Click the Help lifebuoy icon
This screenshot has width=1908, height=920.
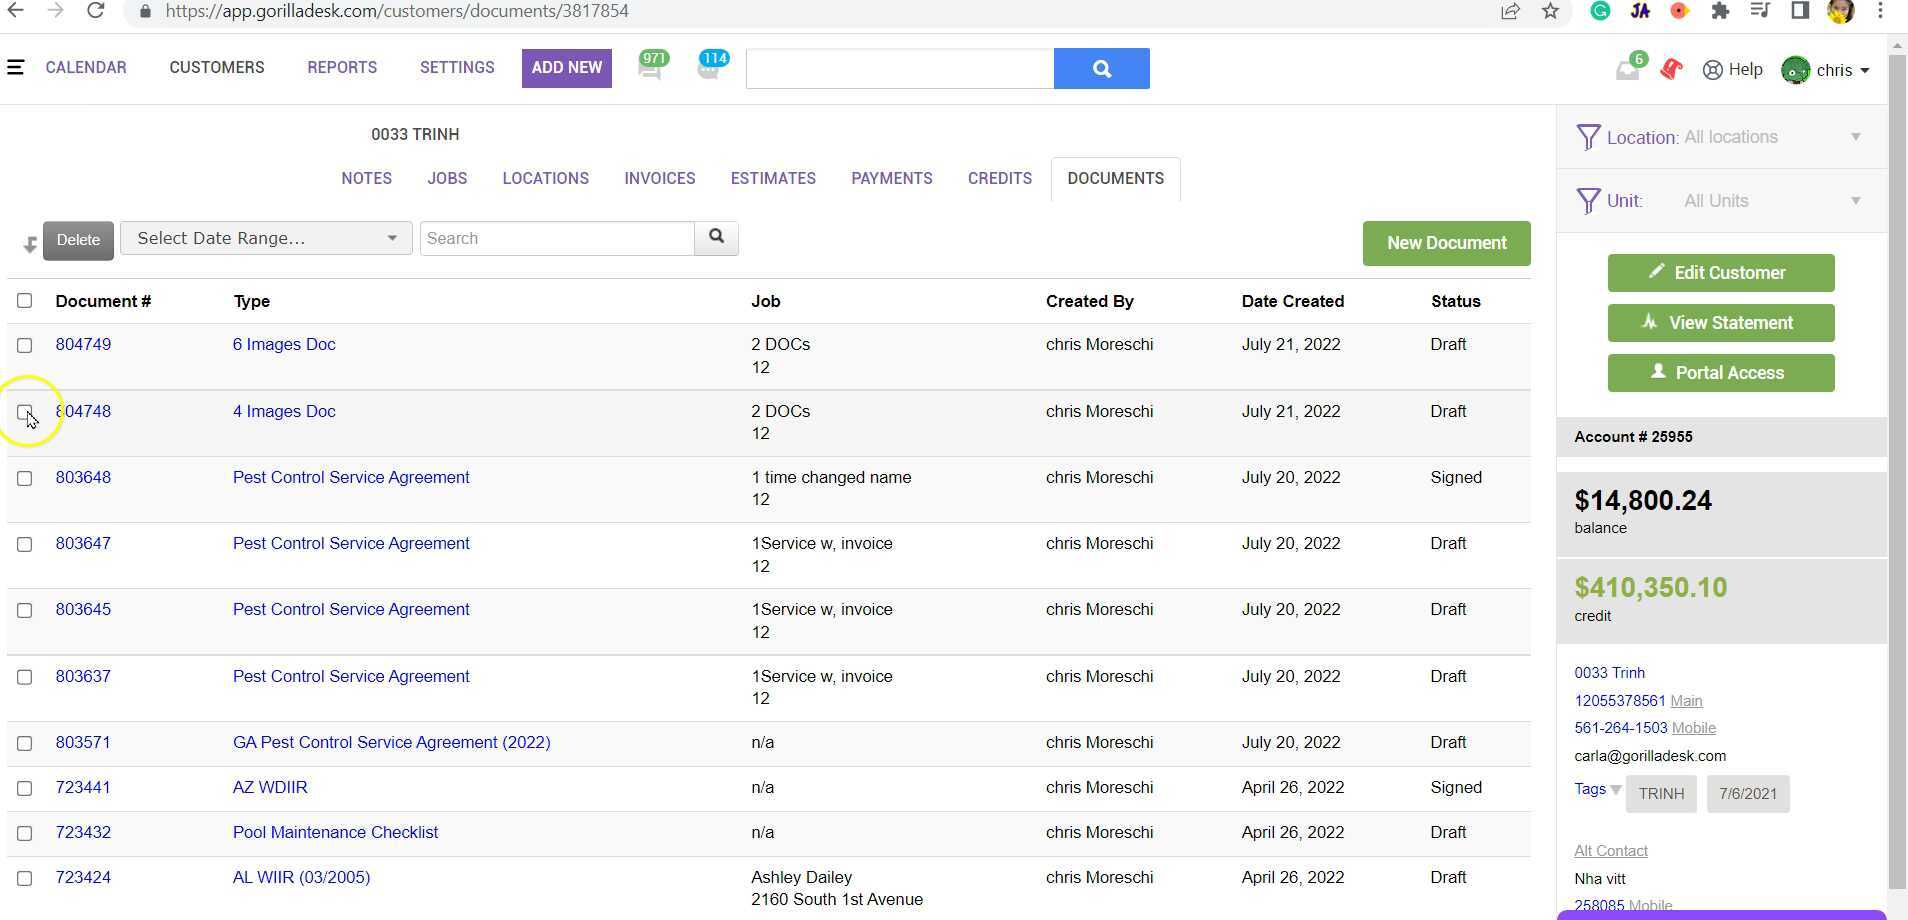point(1713,70)
